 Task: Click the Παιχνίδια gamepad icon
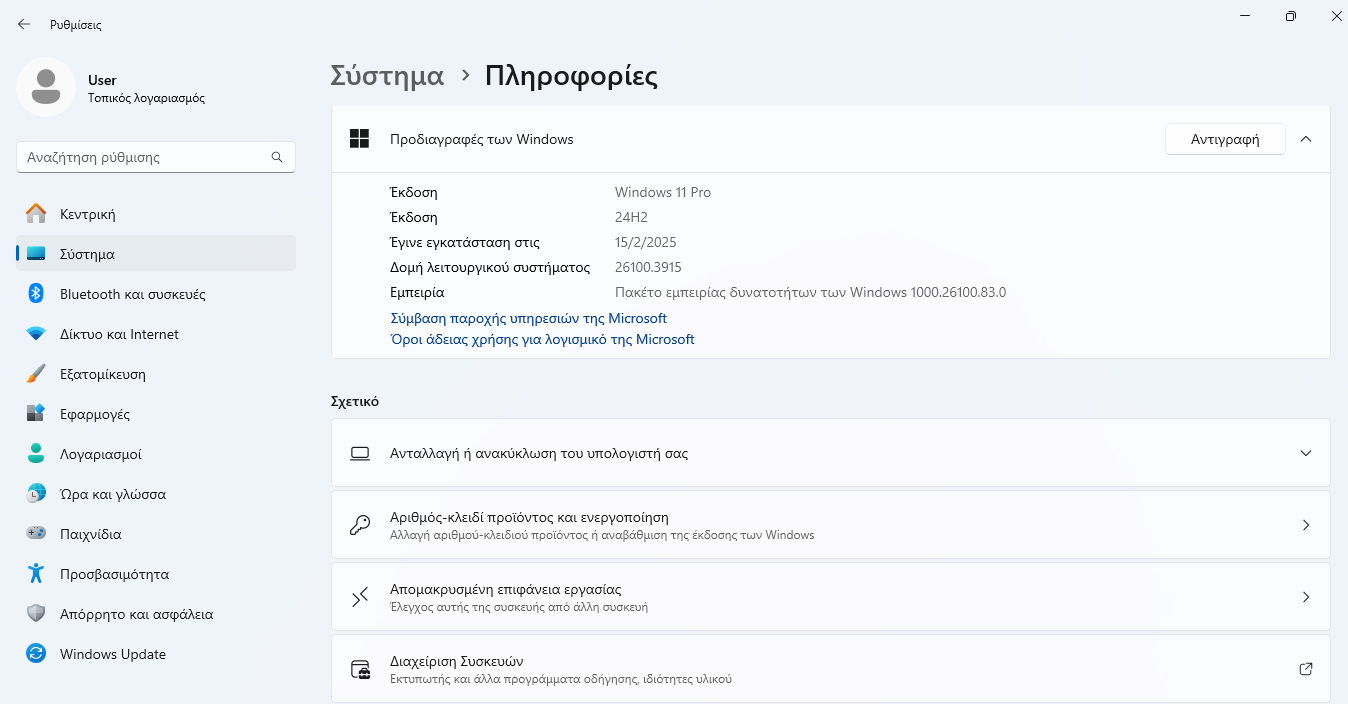(36, 534)
